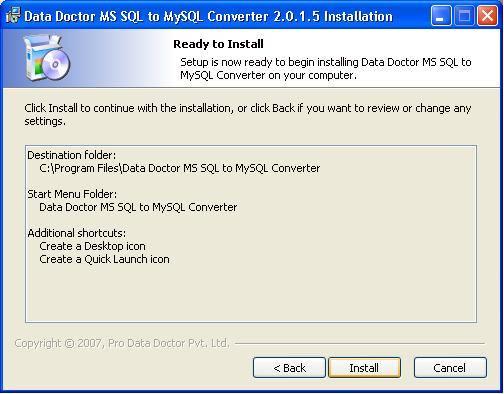This screenshot has width=504, height=394.
Task: Click the 'Start Menu Folder:' label
Action: pos(72,194)
